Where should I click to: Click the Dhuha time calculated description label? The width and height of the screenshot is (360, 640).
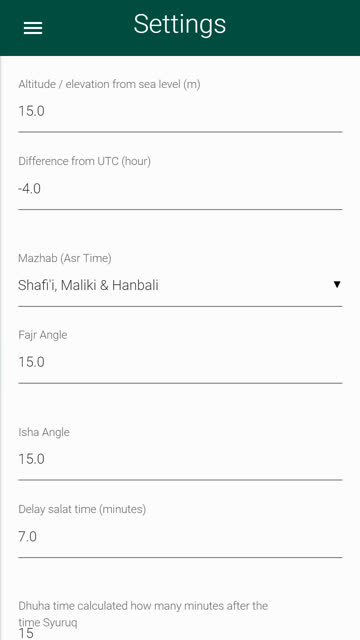coord(143,614)
